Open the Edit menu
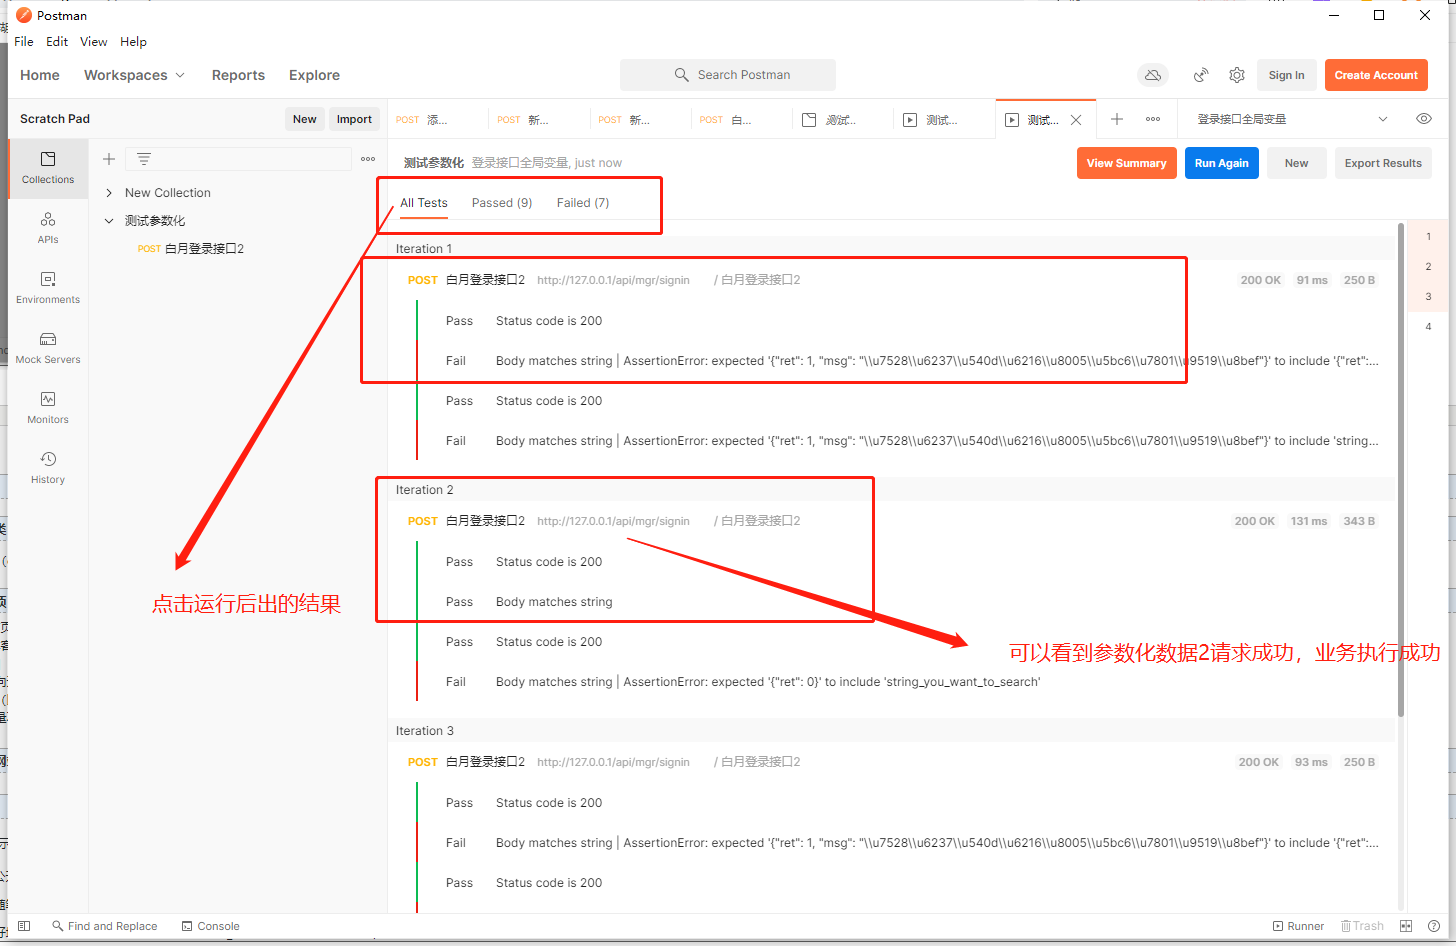The image size is (1456, 946). (57, 42)
